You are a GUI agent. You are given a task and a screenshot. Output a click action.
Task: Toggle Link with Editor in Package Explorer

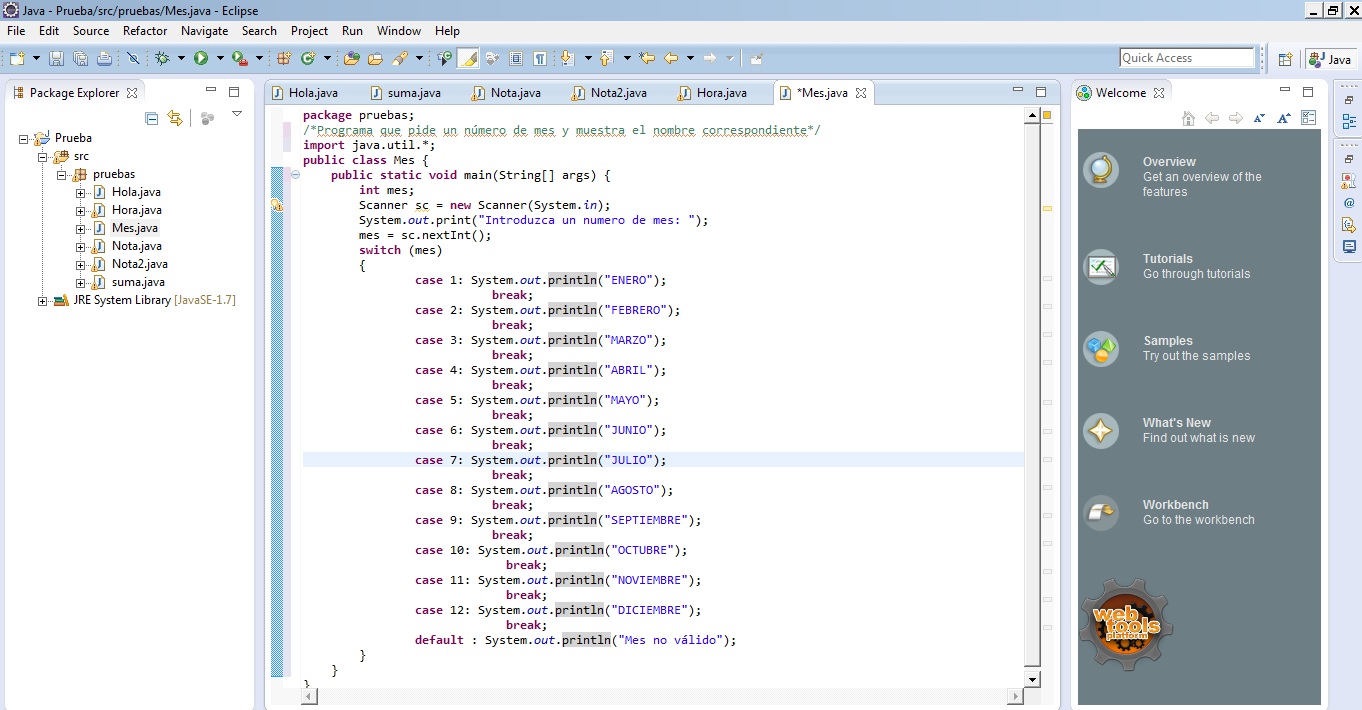pos(175,117)
